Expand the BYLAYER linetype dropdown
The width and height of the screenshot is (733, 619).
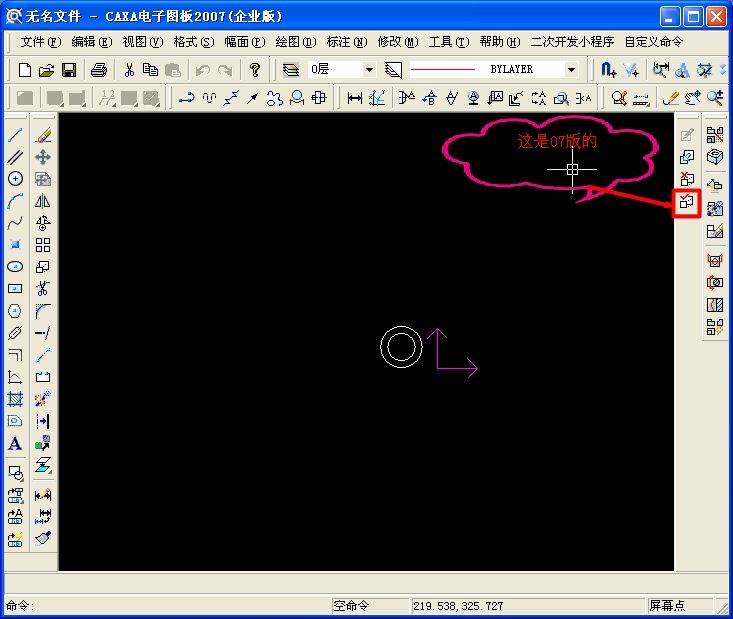571,70
